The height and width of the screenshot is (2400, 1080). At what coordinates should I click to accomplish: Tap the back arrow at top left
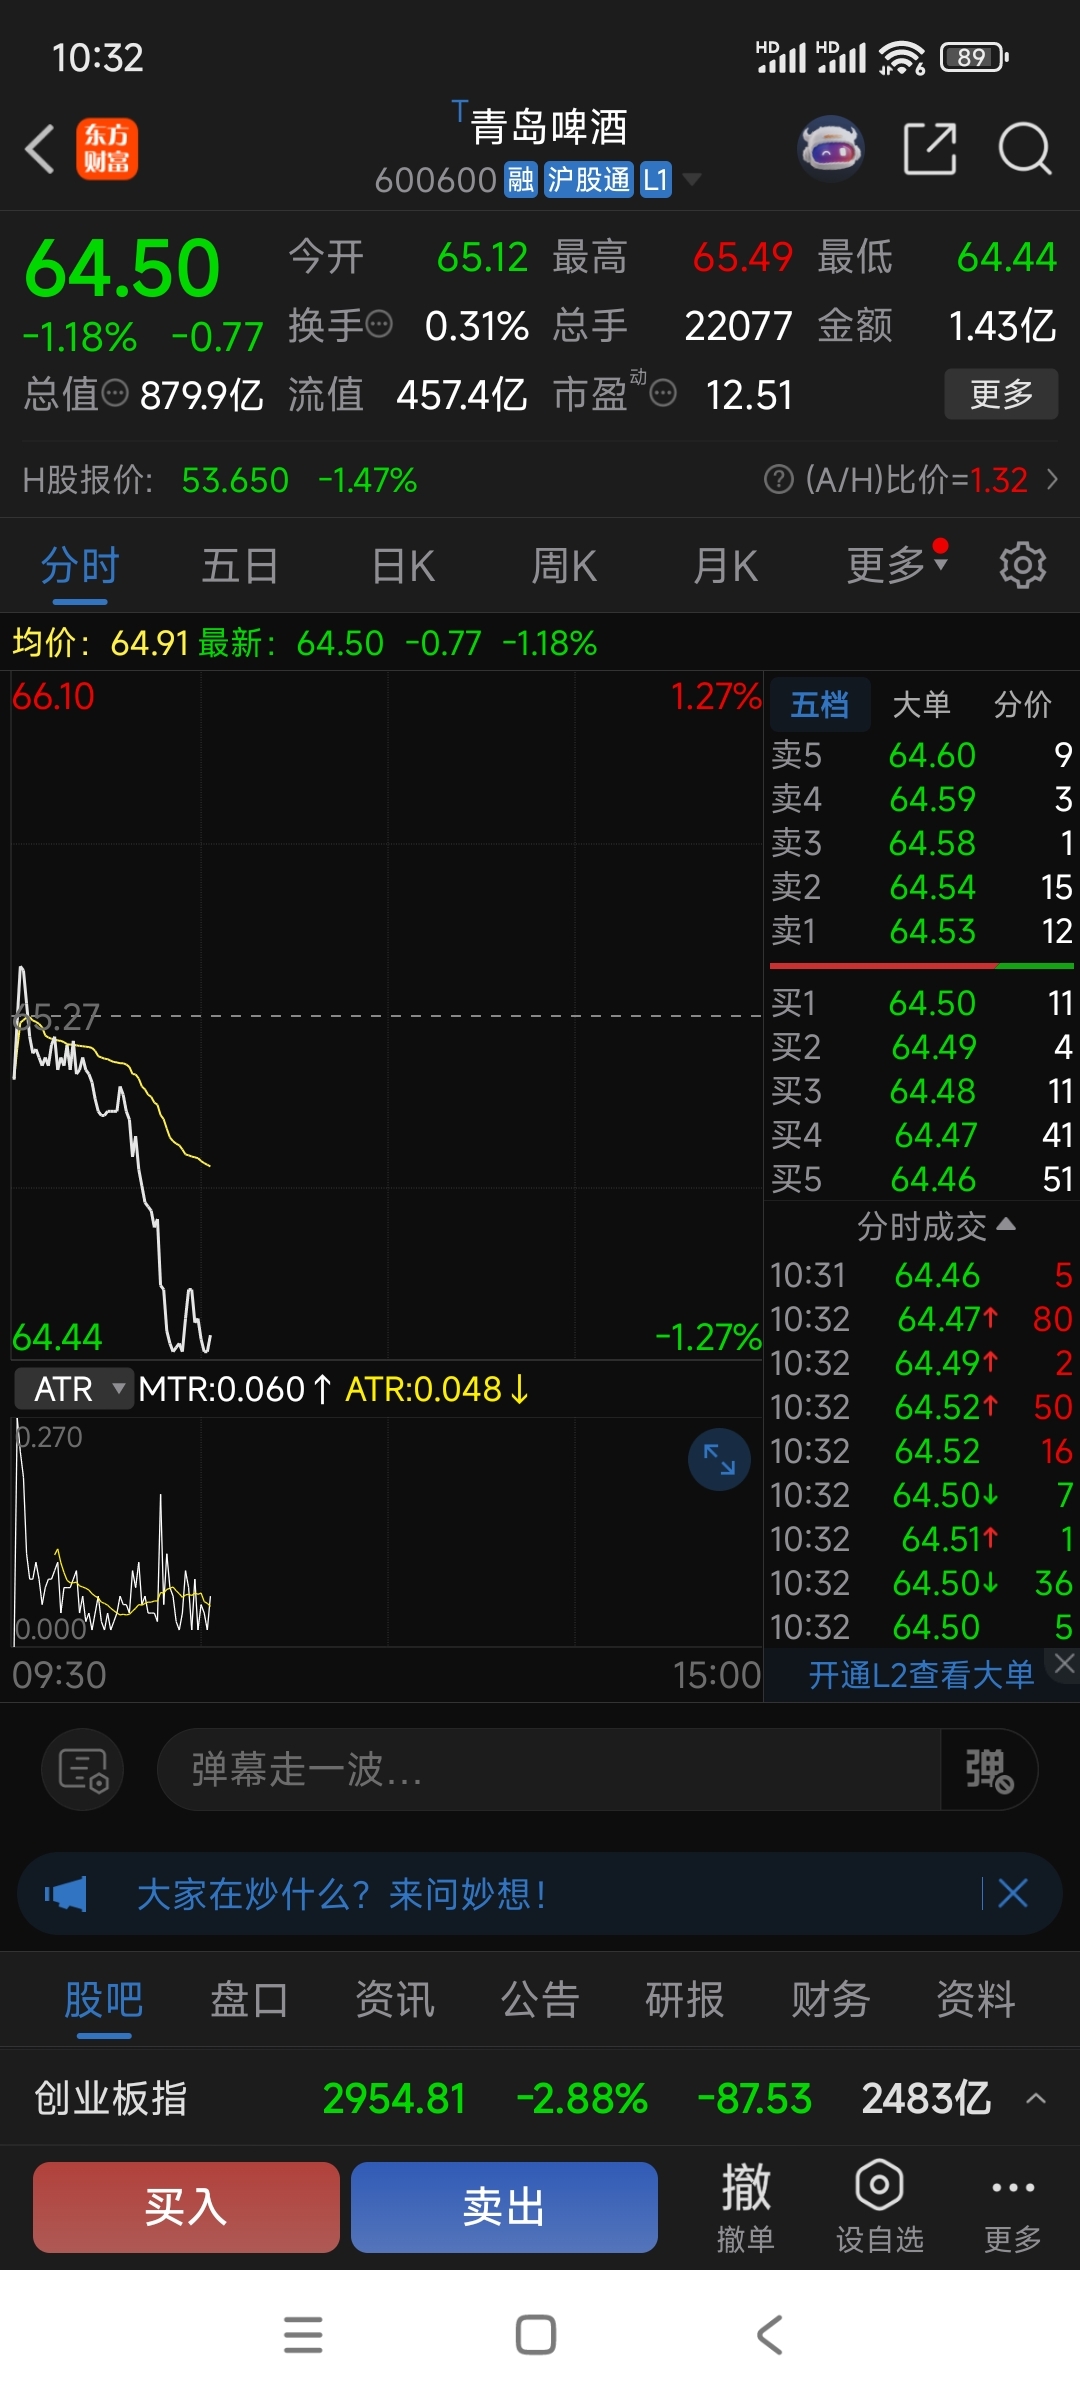(x=40, y=150)
